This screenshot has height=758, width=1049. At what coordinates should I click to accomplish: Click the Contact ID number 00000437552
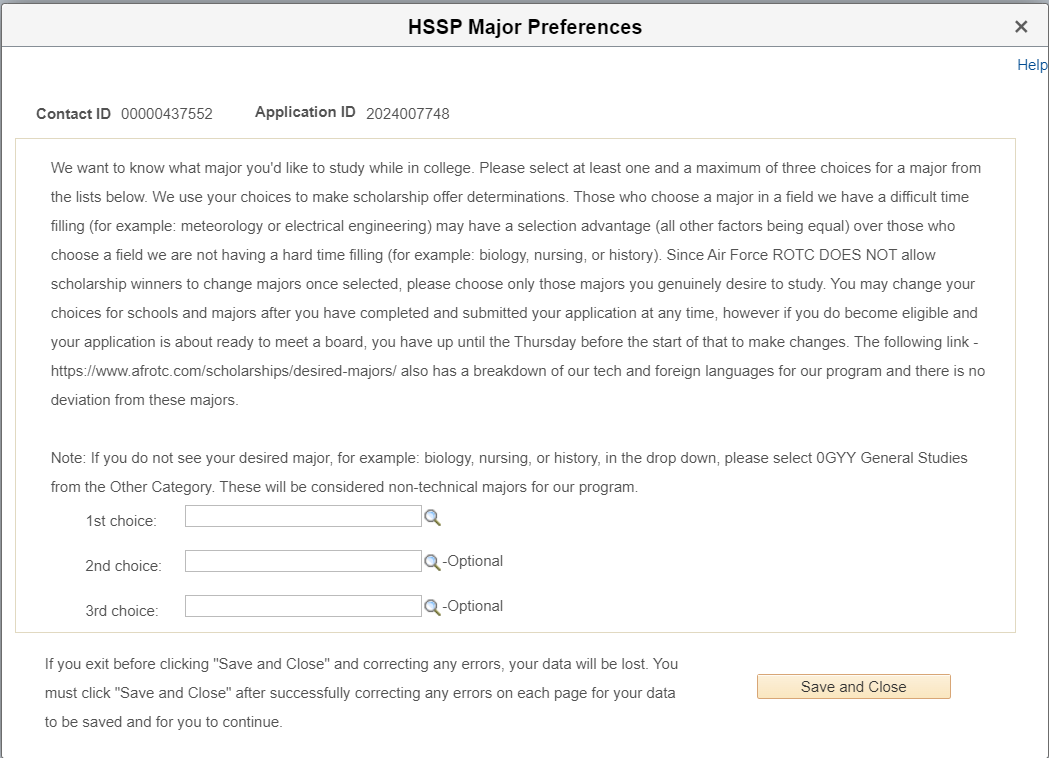point(167,114)
